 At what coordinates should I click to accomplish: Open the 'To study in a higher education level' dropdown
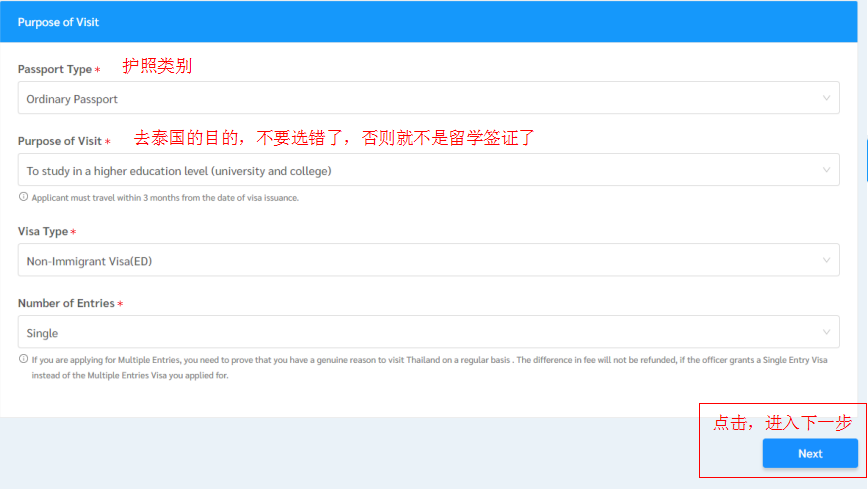(420, 170)
